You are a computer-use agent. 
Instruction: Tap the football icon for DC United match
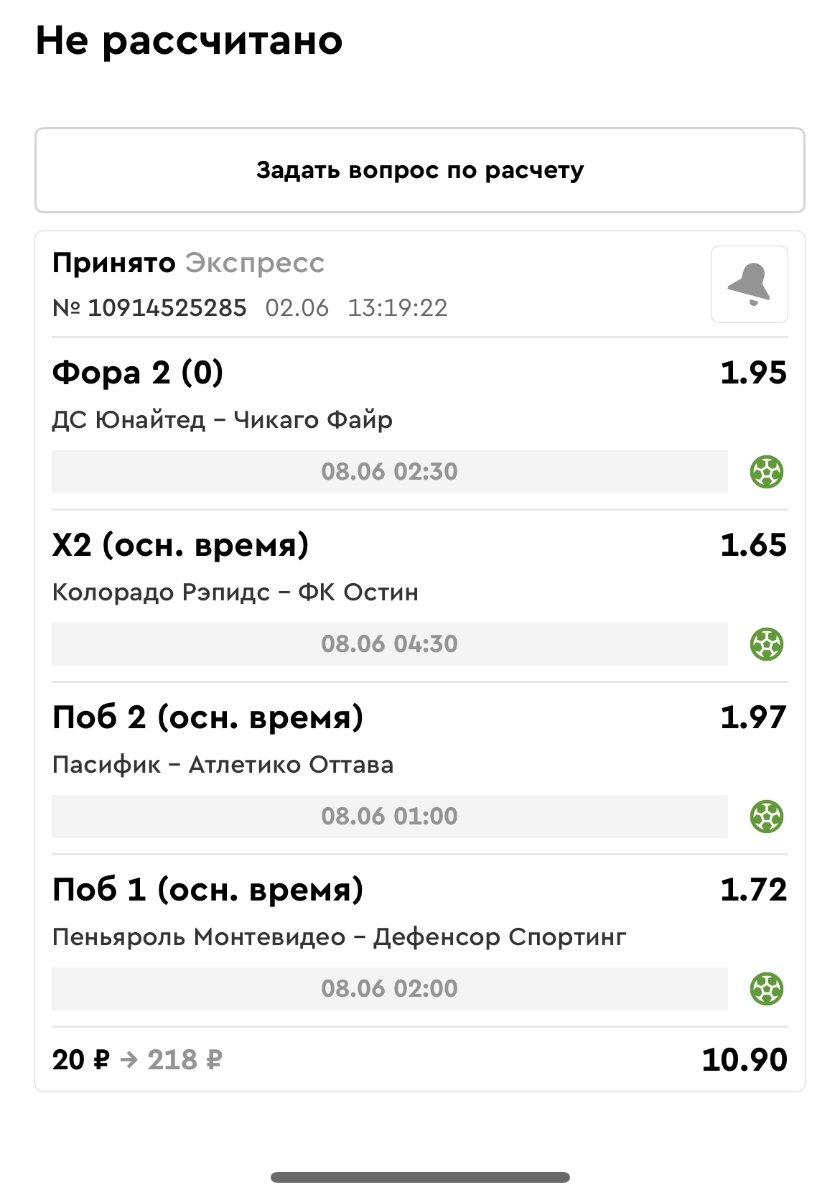[x=767, y=471]
